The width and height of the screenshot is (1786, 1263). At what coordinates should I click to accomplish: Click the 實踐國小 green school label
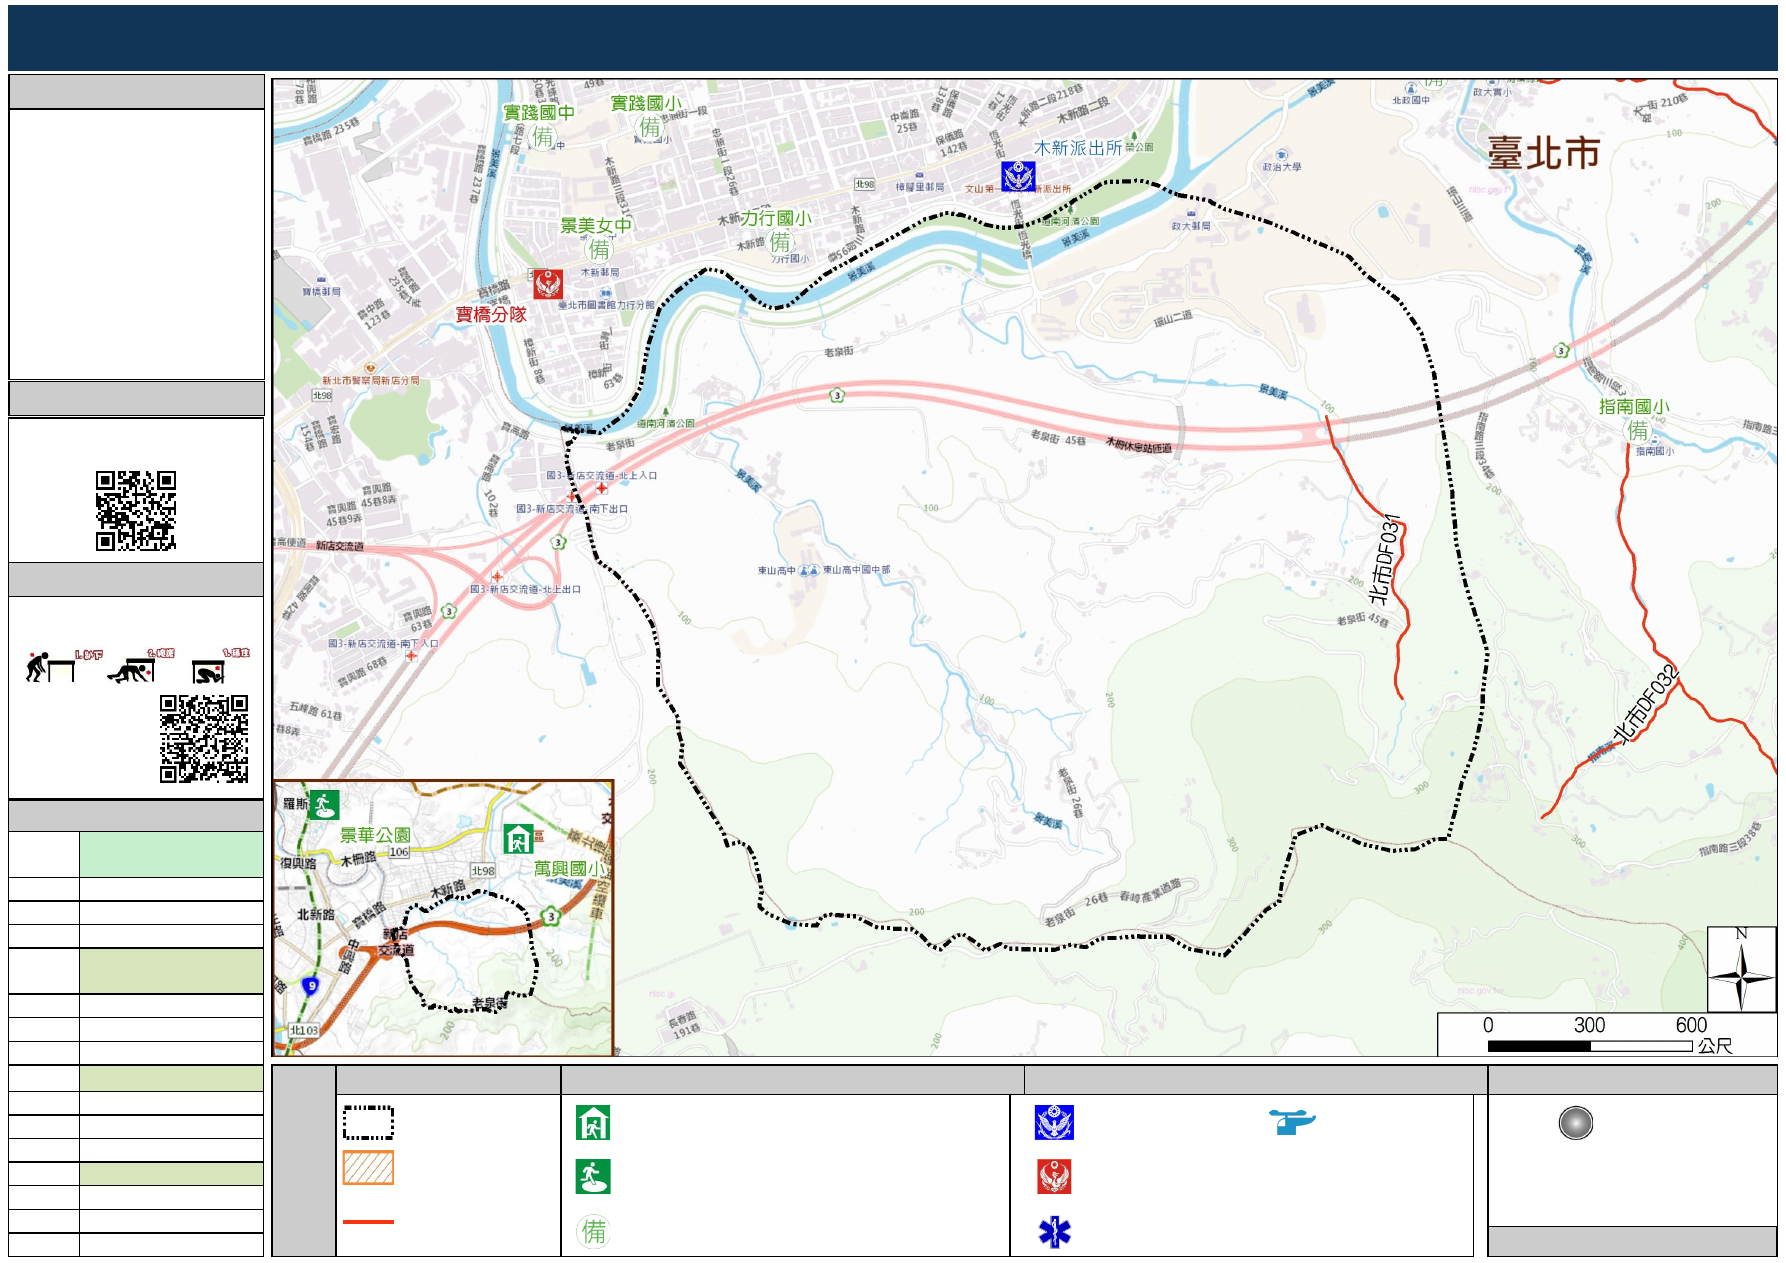coord(646,103)
